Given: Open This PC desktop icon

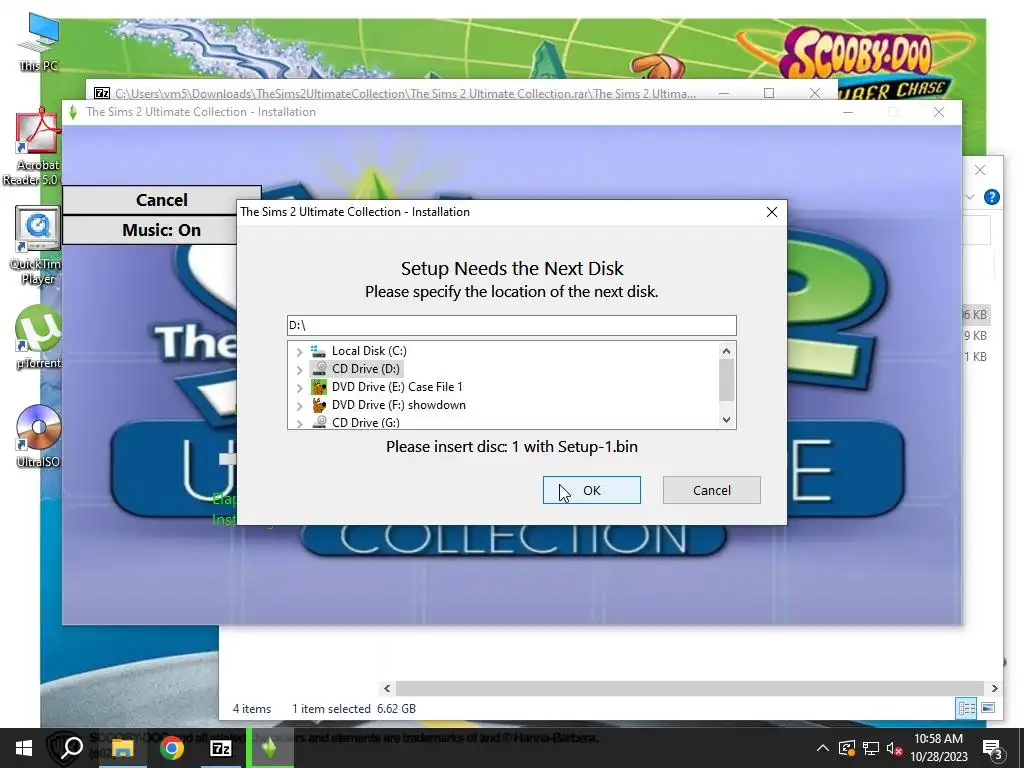Looking at the screenshot, I should click(x=39, y=42).
